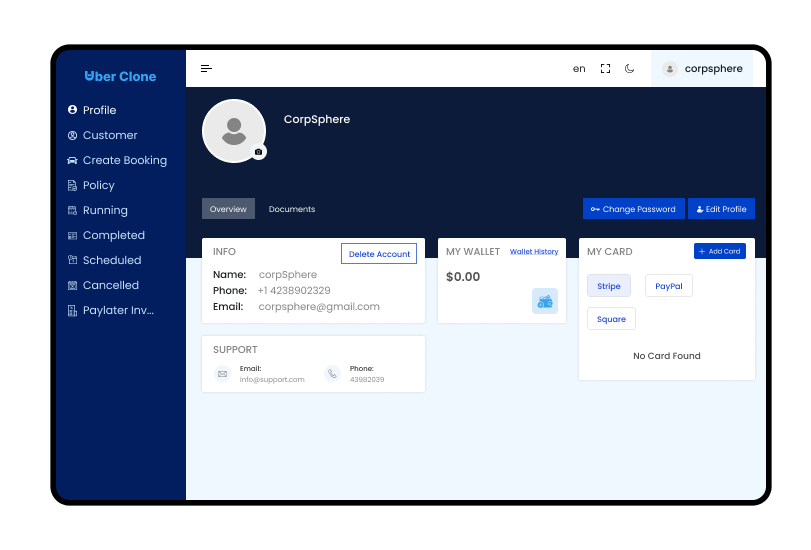811x550 pixels.
Task: Open Create Booking in the sidebar
Action: [124, 160]
